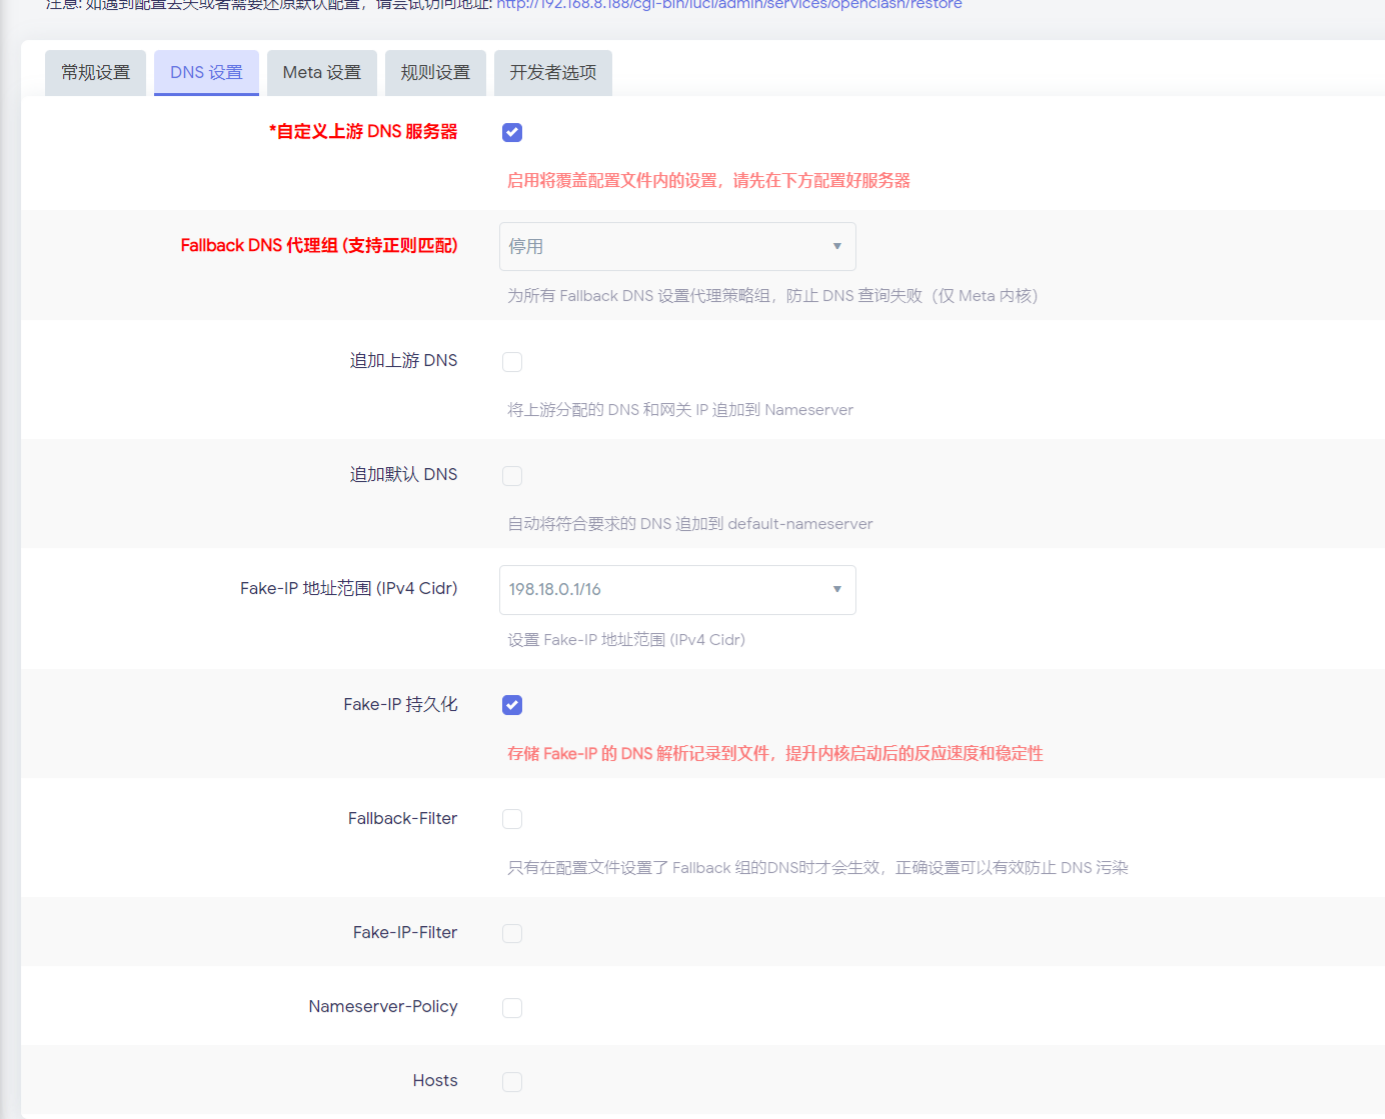Click the *自定义上游 DNS 服务器 label
Image resolution: width=1385 pixels, height=1119 pixels.
tap(363, 132)
